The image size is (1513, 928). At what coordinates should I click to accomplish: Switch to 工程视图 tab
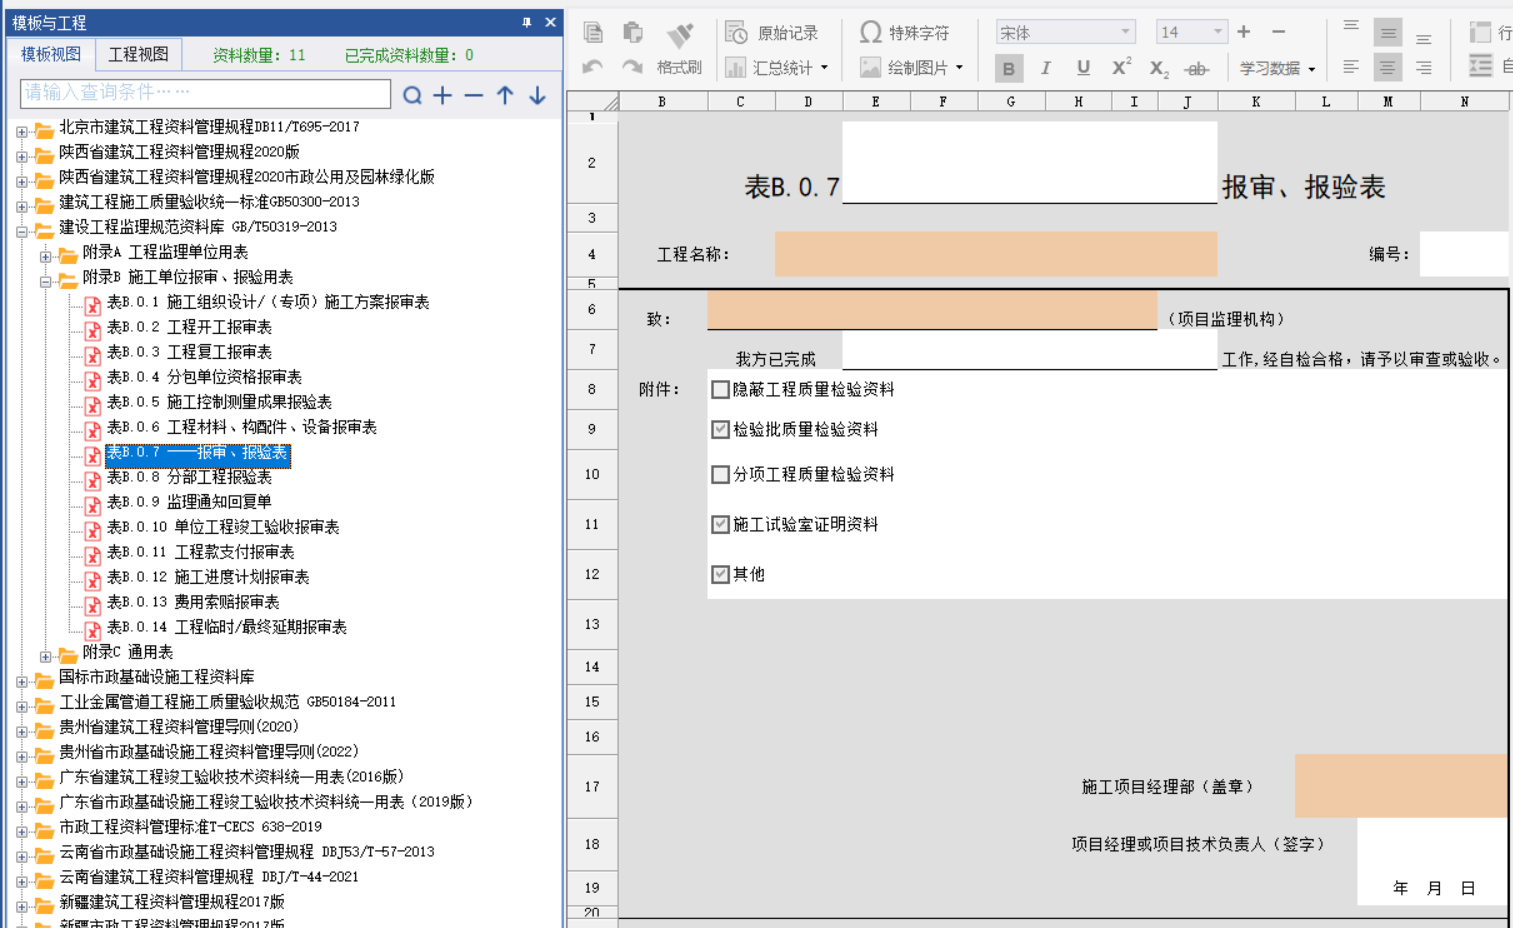tap(138, 54)
